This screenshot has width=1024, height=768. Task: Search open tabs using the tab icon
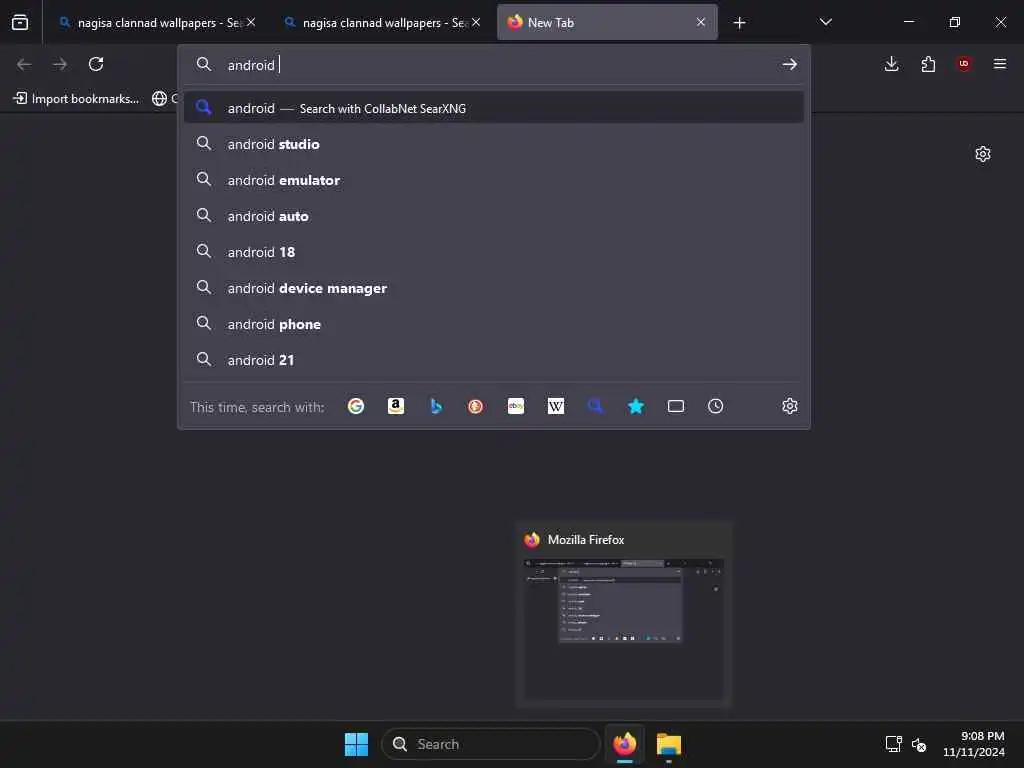coord(676,406)
